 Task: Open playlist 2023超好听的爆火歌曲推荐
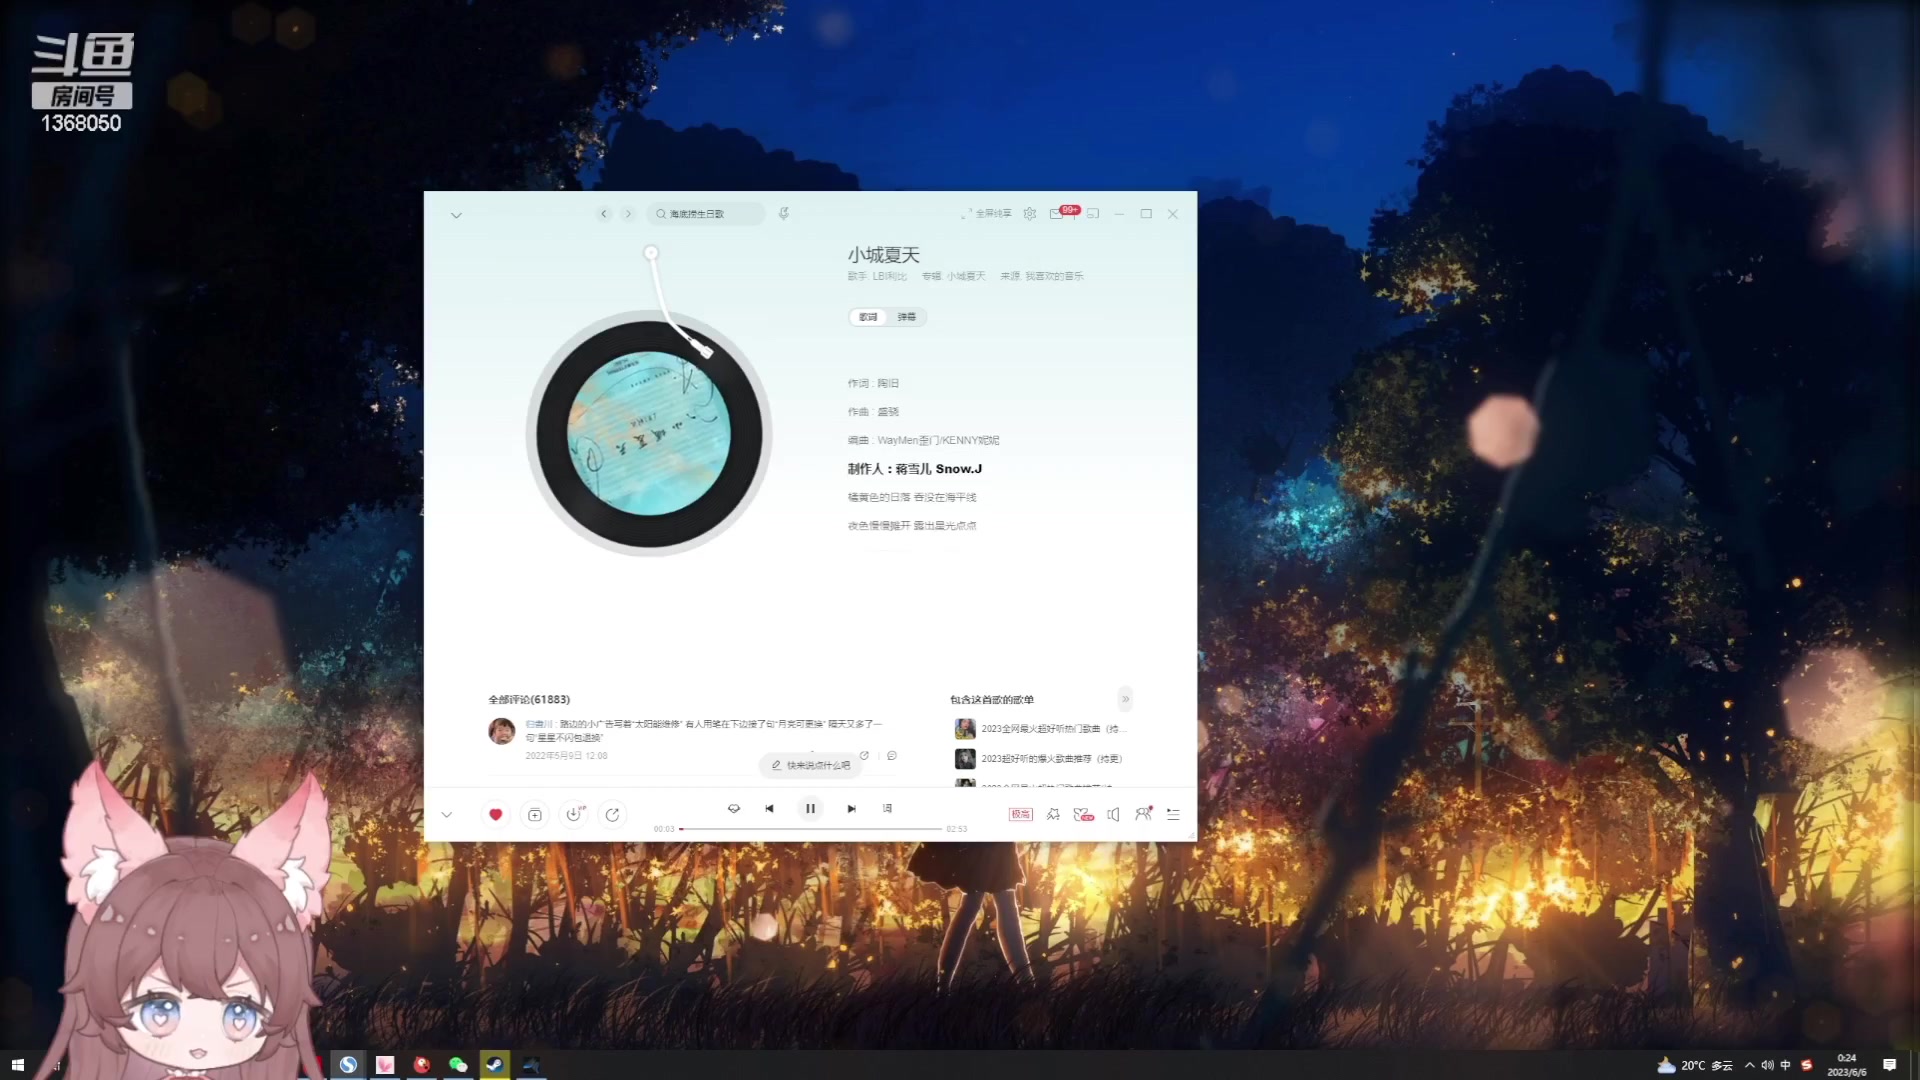point(1039,759)
